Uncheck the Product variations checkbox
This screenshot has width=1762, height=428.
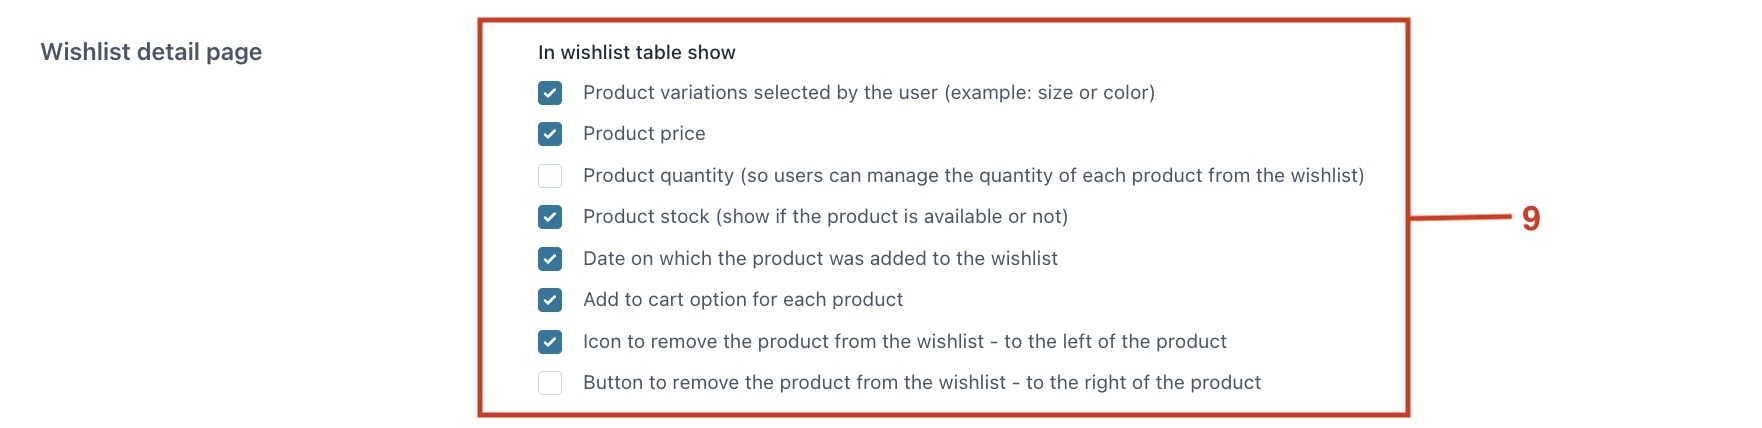point(550,93)
